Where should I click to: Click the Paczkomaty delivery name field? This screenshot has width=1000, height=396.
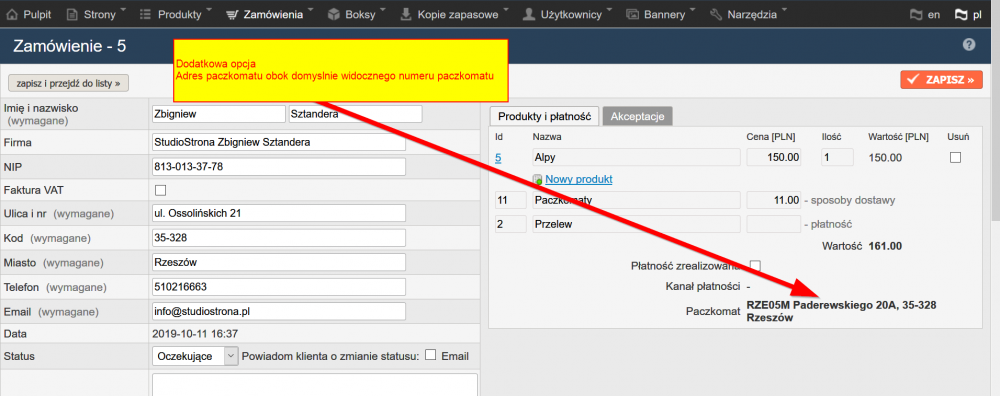(636, 200)
